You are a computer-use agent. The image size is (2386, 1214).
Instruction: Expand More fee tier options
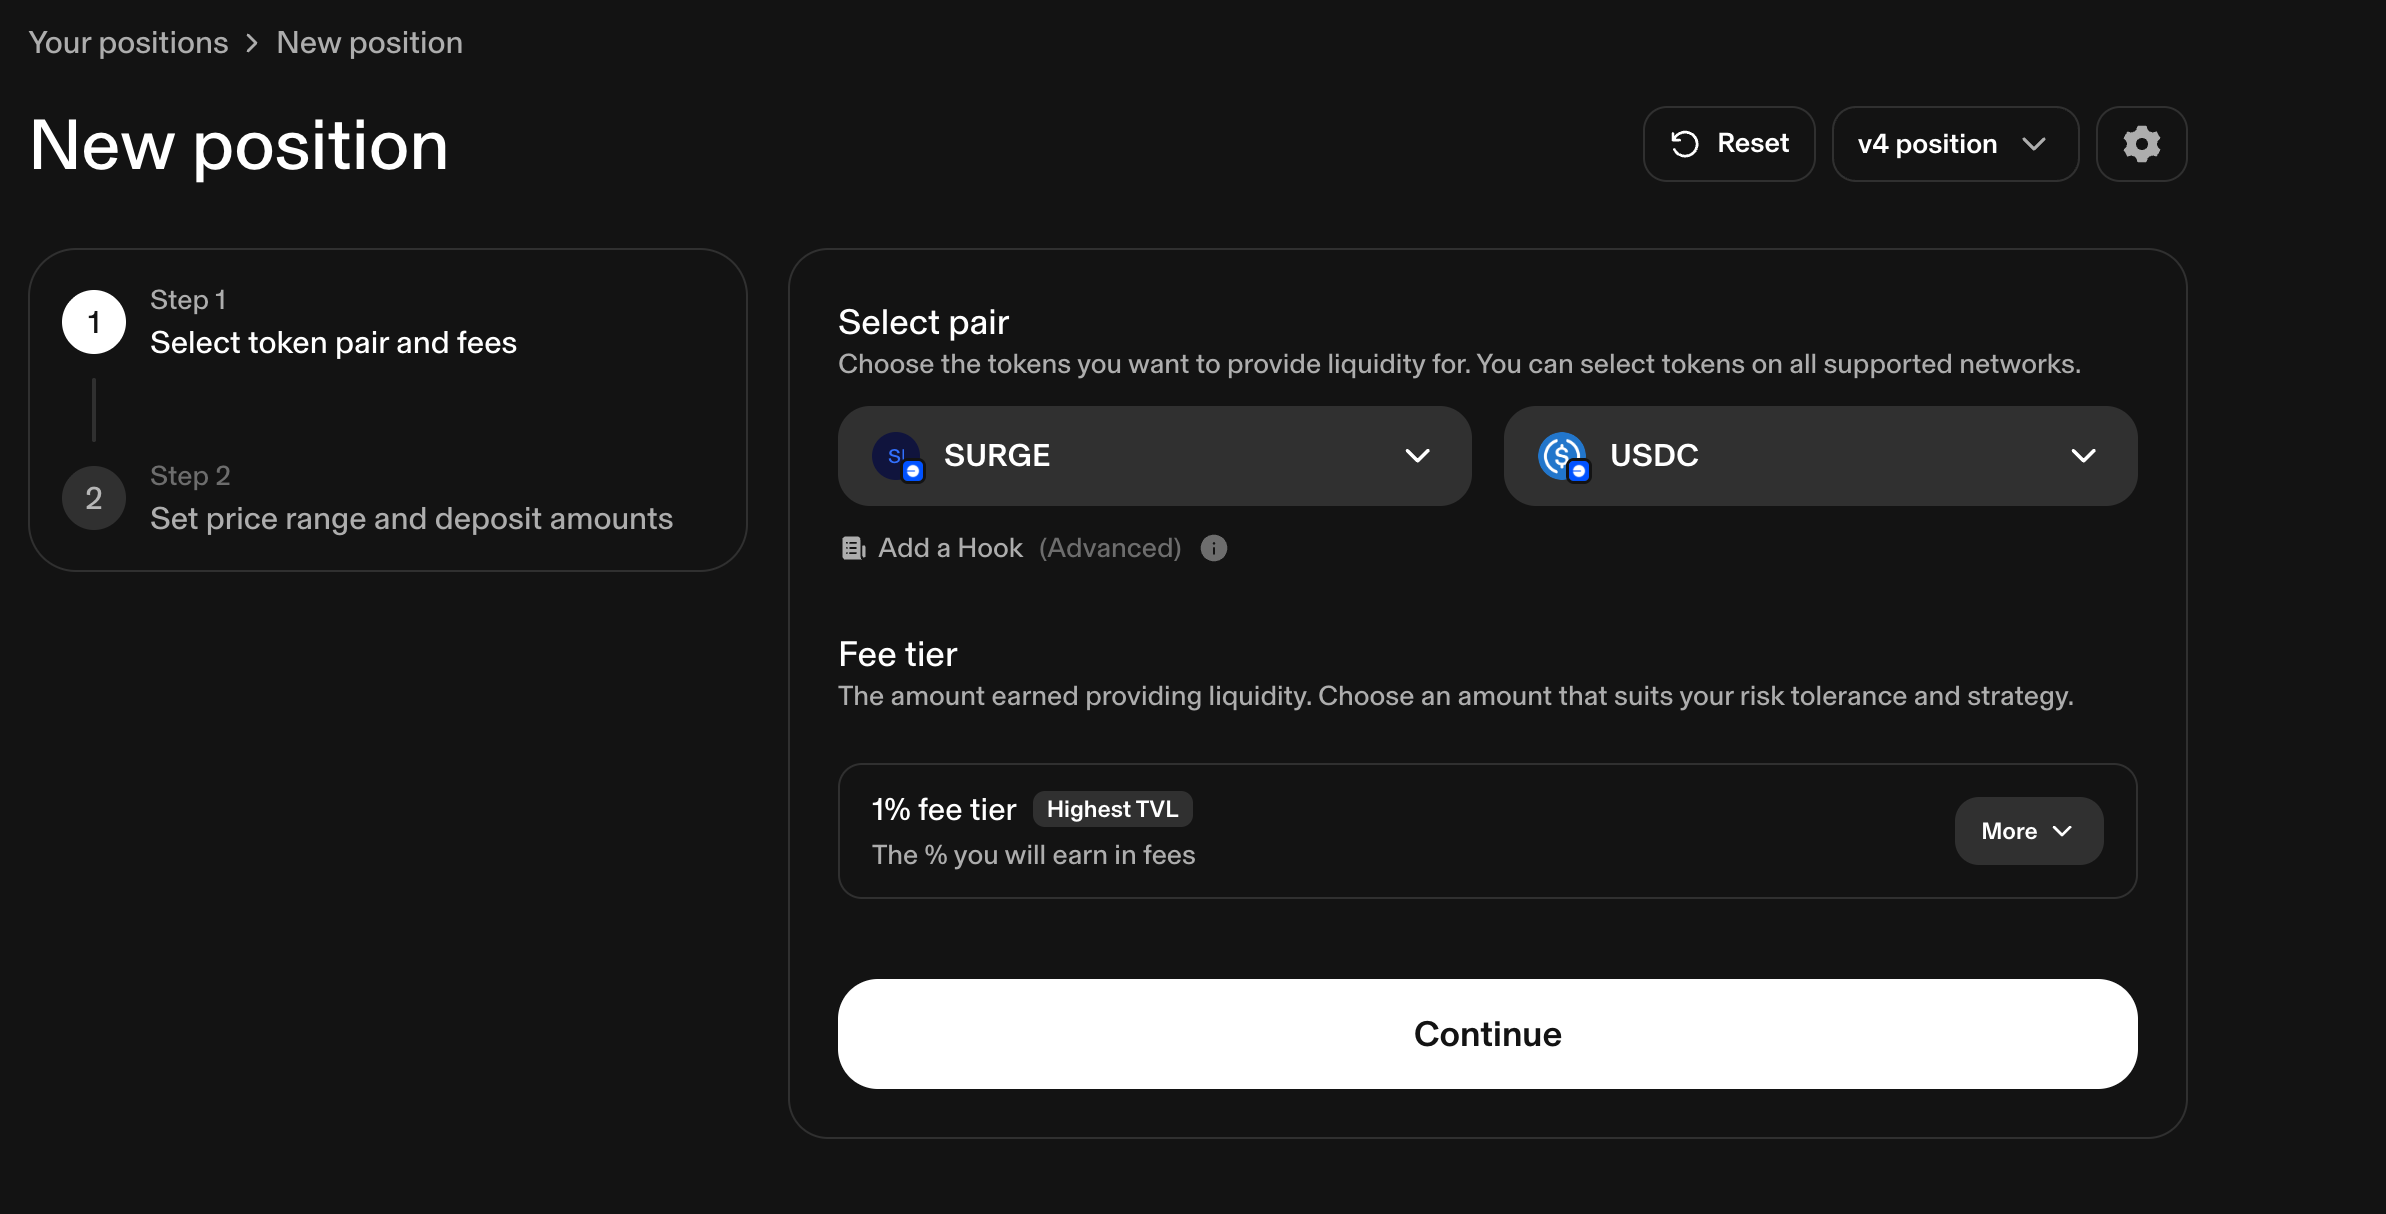[x=2028, y=831]
